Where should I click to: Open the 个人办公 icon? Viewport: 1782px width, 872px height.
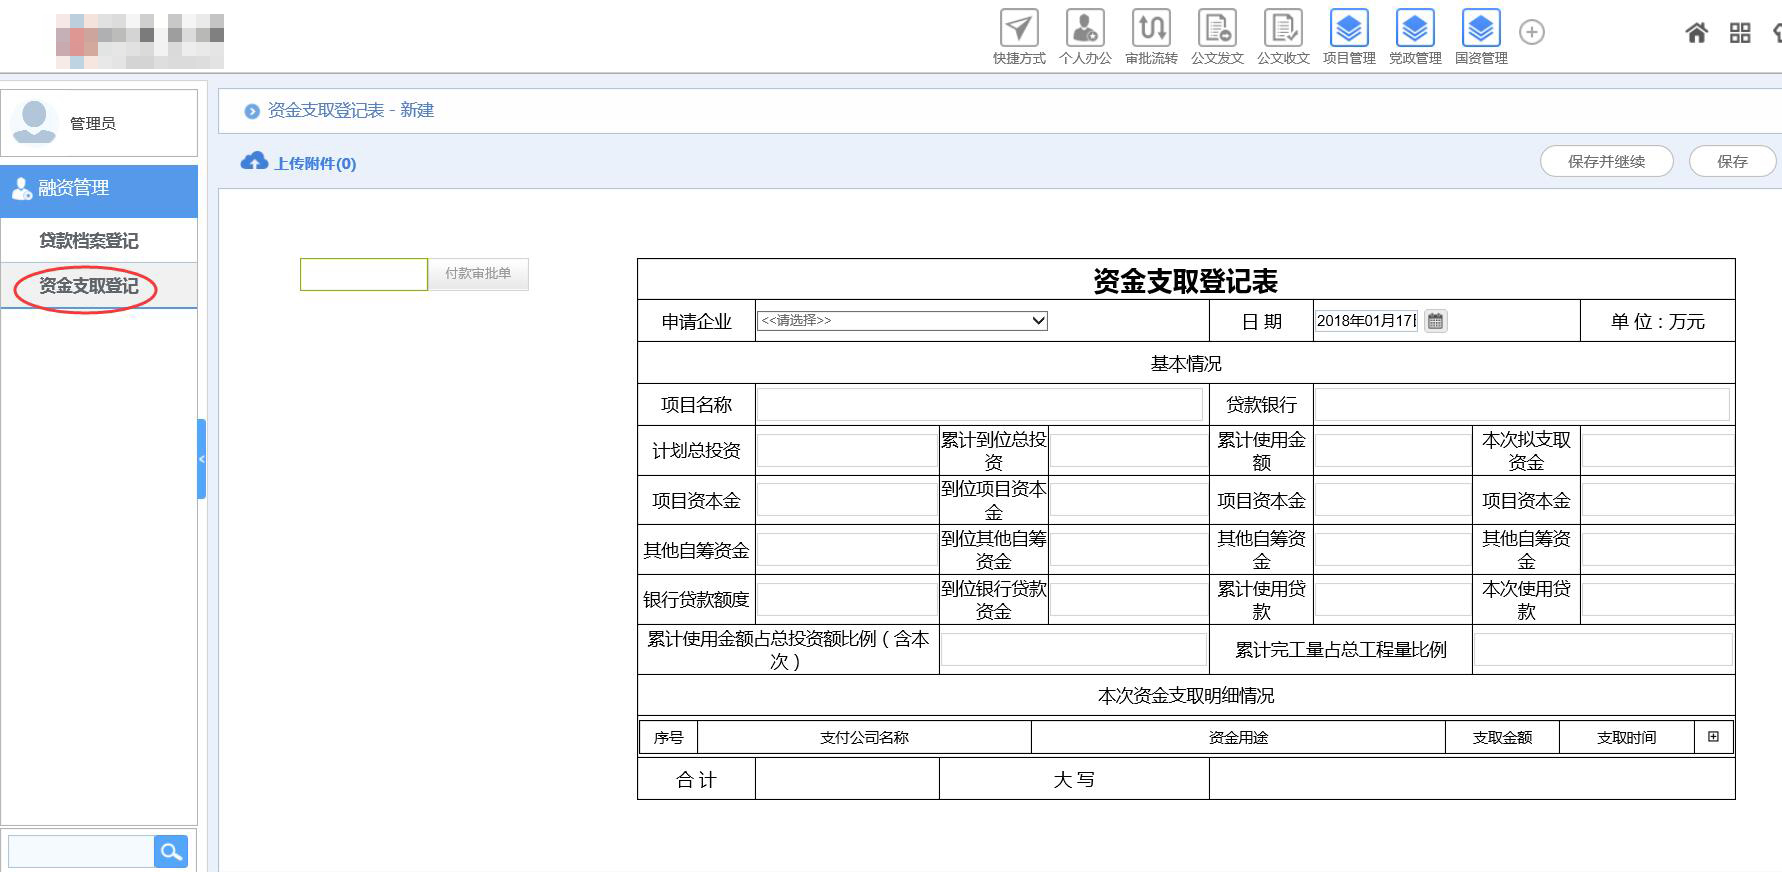point(1085,29)
